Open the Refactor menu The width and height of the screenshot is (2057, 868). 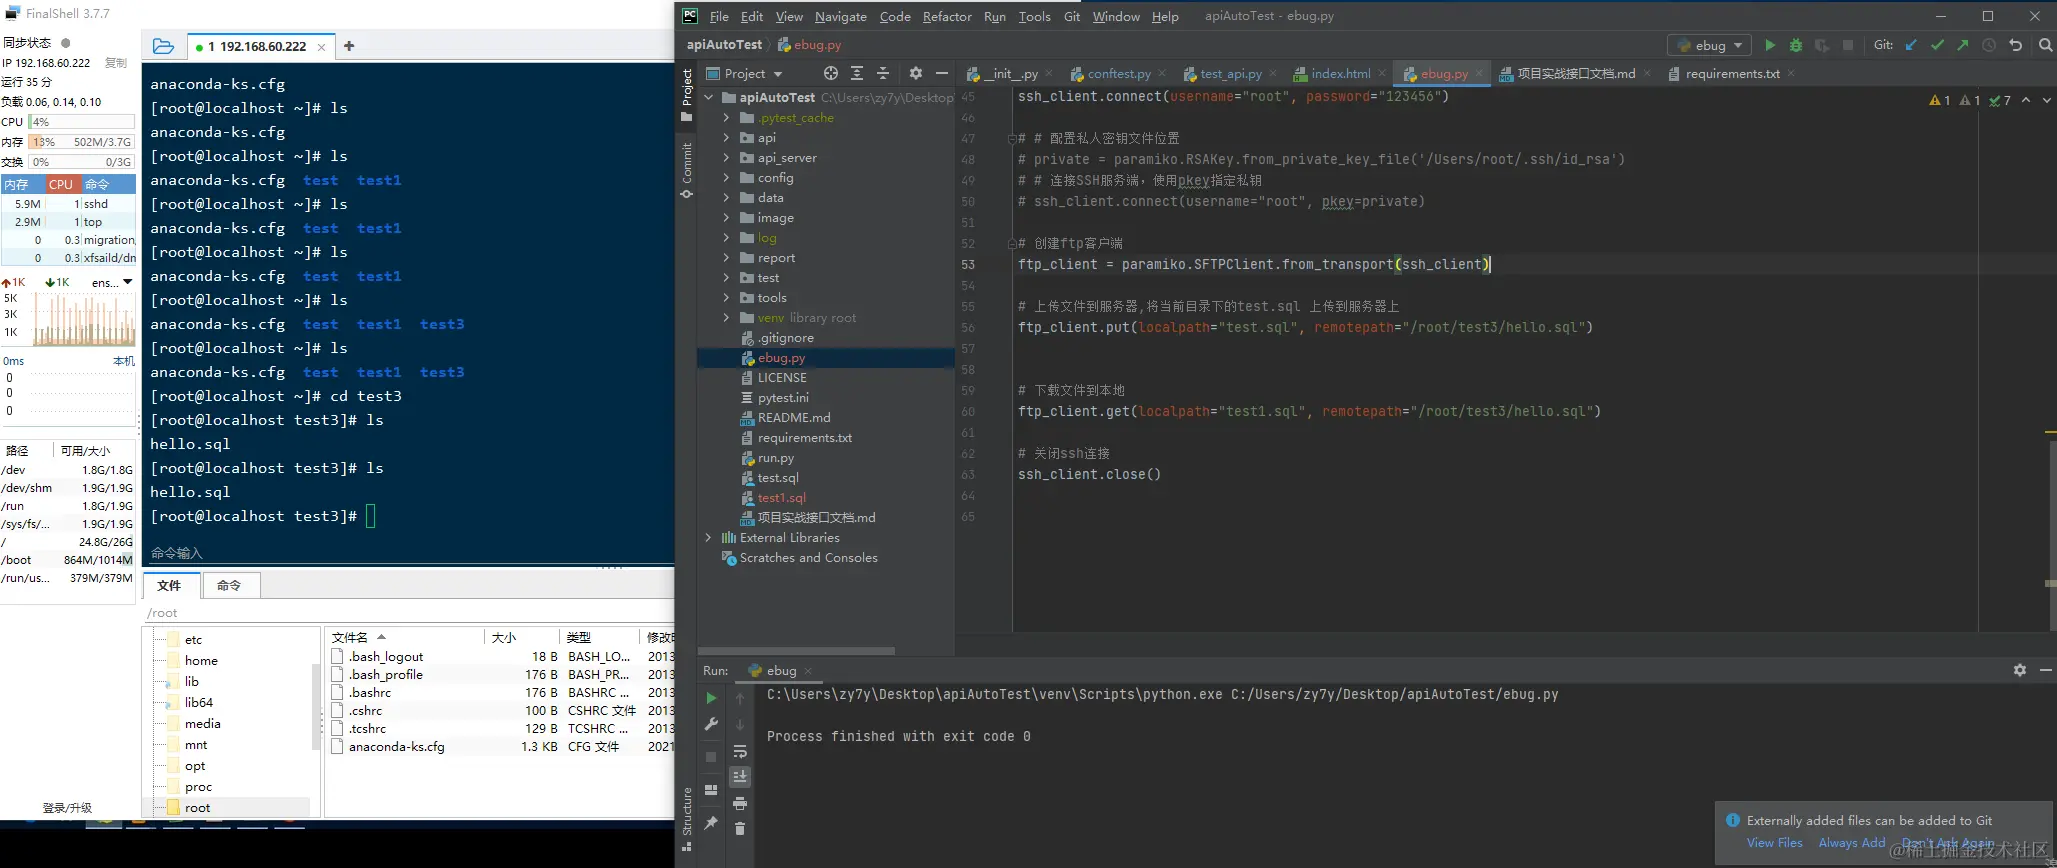tap(946, 16)
